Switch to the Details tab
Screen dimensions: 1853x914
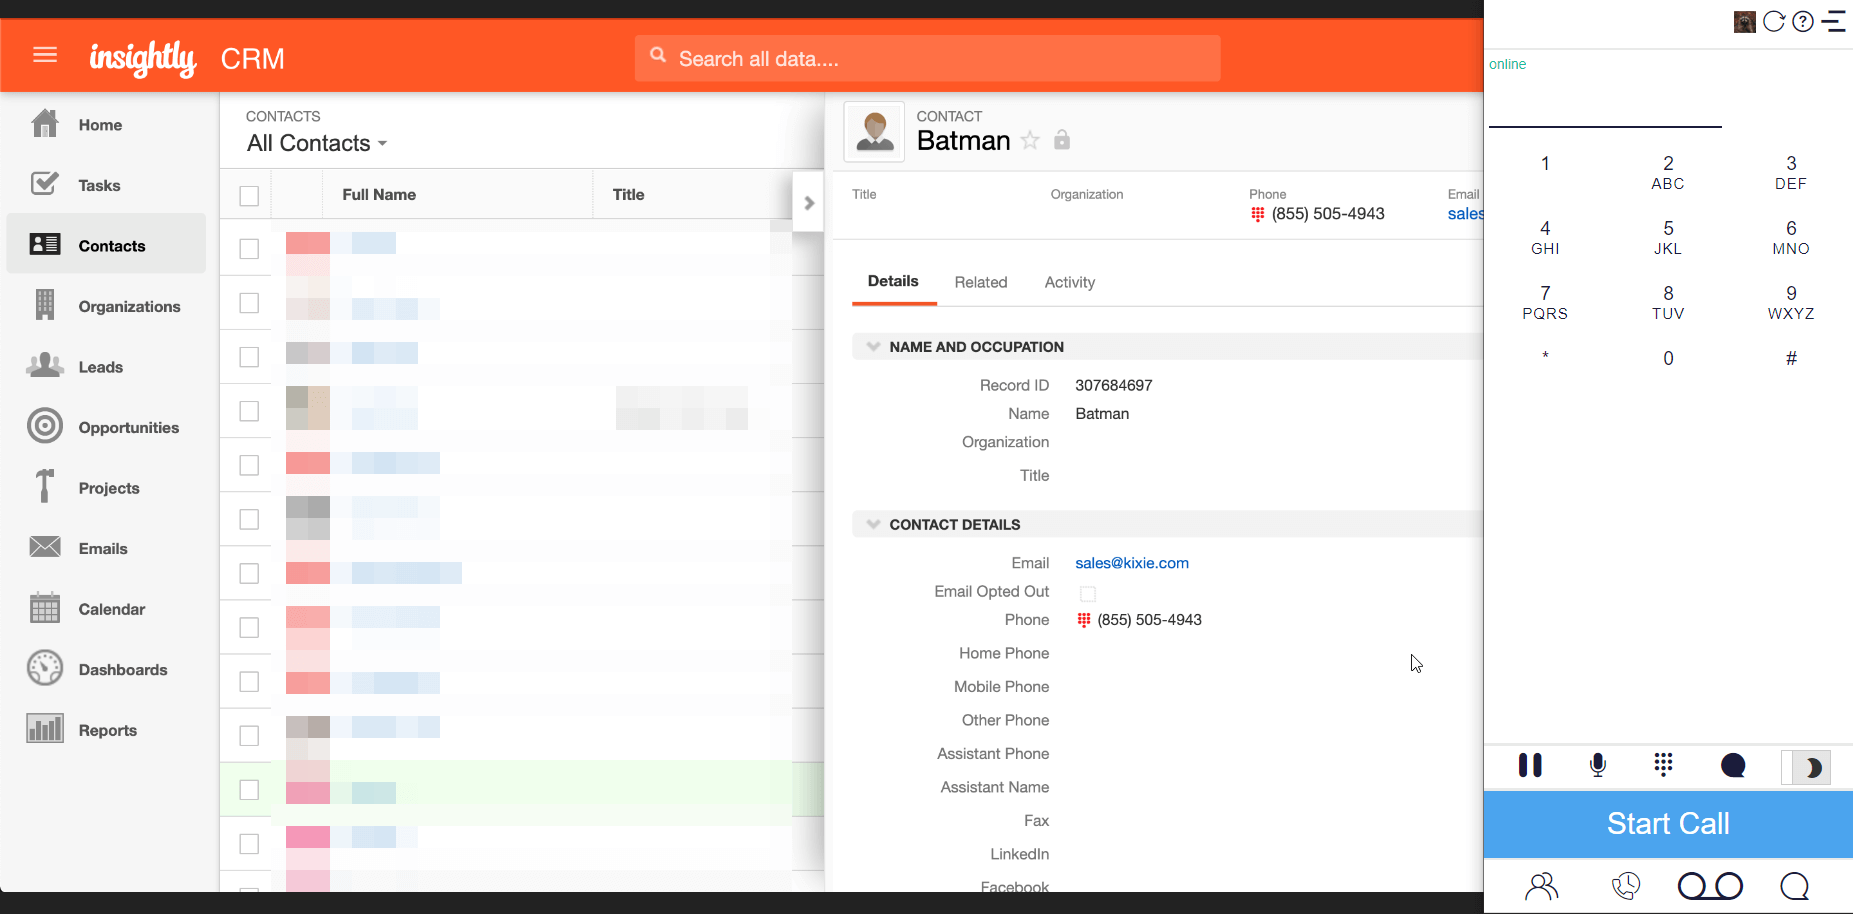click(x=893, y=281)
